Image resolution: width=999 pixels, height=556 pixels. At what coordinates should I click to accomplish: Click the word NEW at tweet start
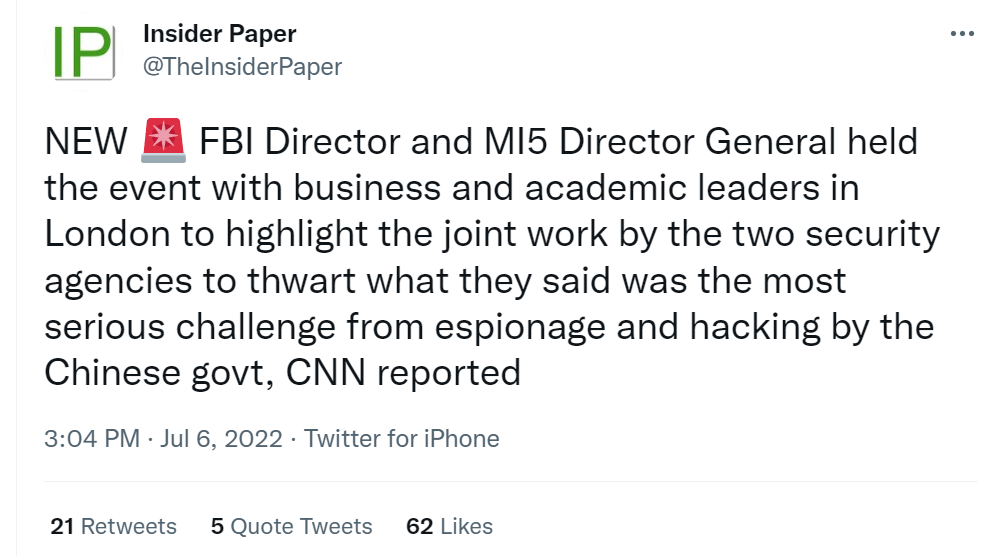86,141
